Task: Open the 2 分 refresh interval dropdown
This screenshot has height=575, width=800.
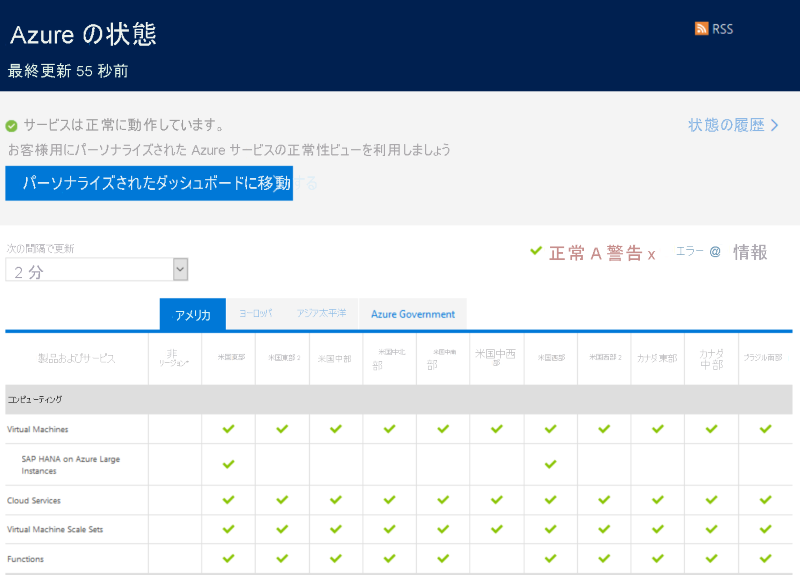Action: point(96,269)
